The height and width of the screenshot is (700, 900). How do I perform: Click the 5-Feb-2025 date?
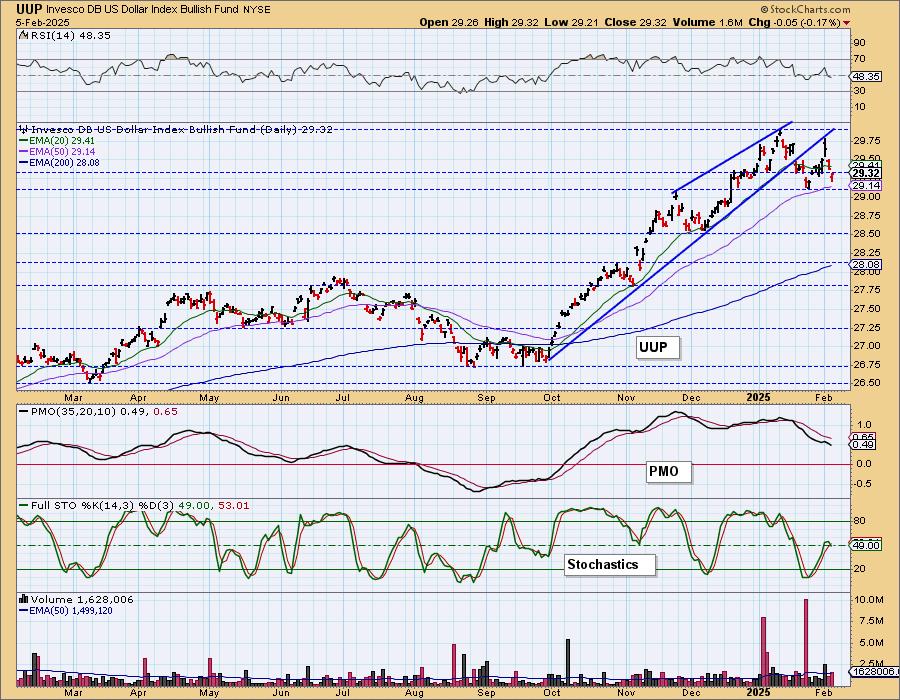[43, 22]
